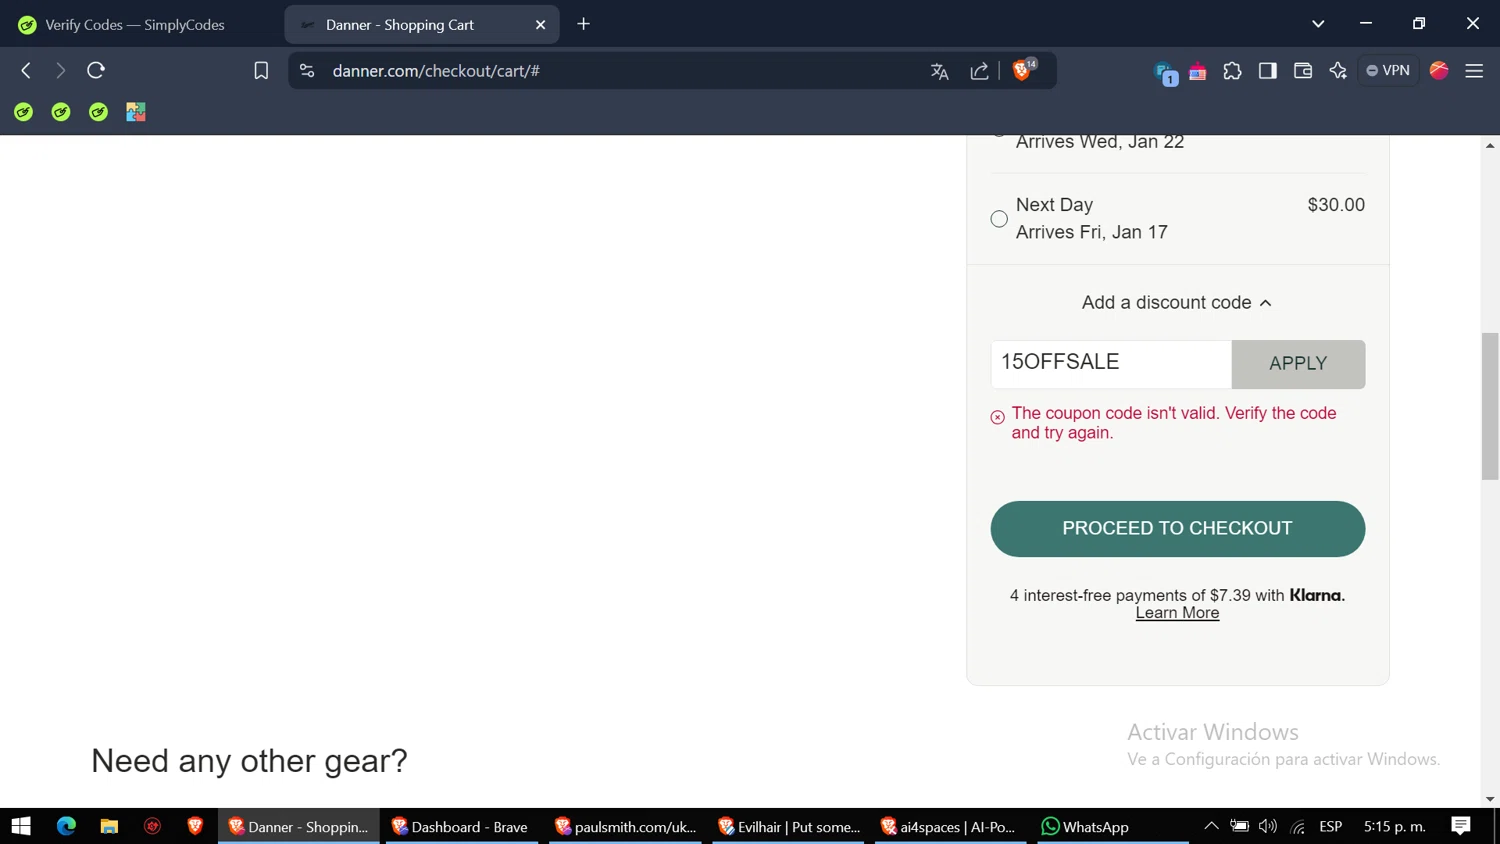Click the Wi-Fi network tray icon
The width and height of the screenshot is (1500, 844).
[x=1298, y=826]
